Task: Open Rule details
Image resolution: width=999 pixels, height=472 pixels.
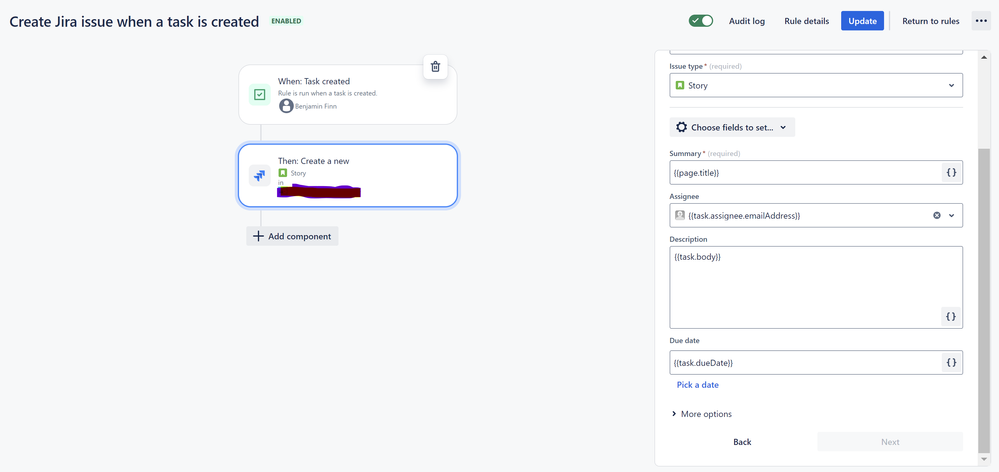Action: 807,21
